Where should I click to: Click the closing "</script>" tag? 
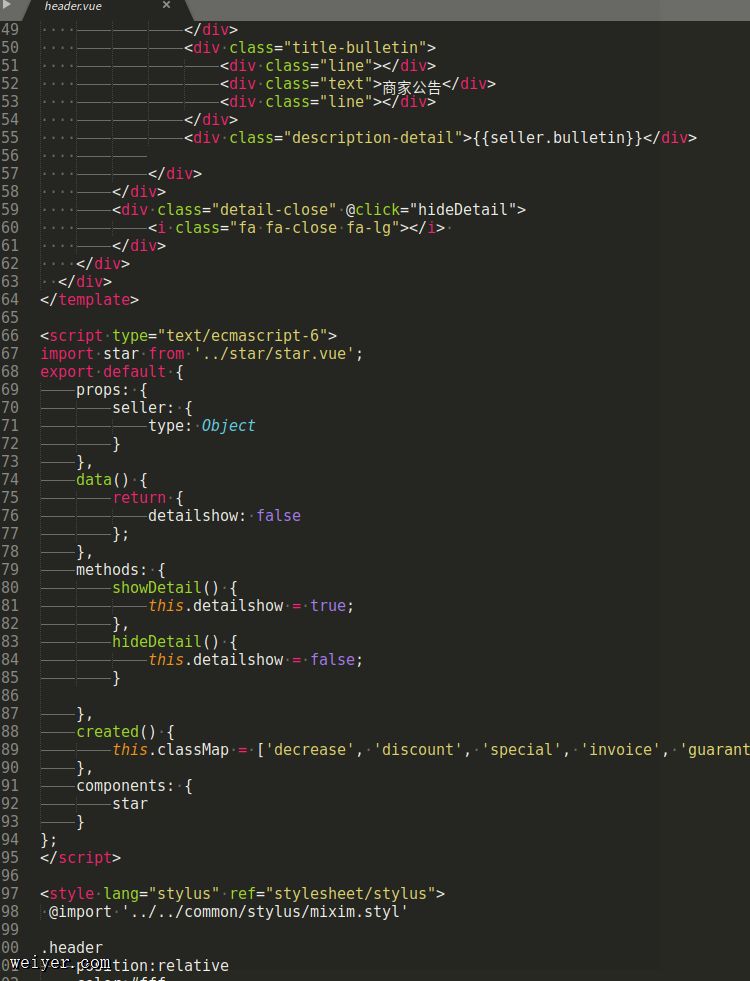(81, 858)
